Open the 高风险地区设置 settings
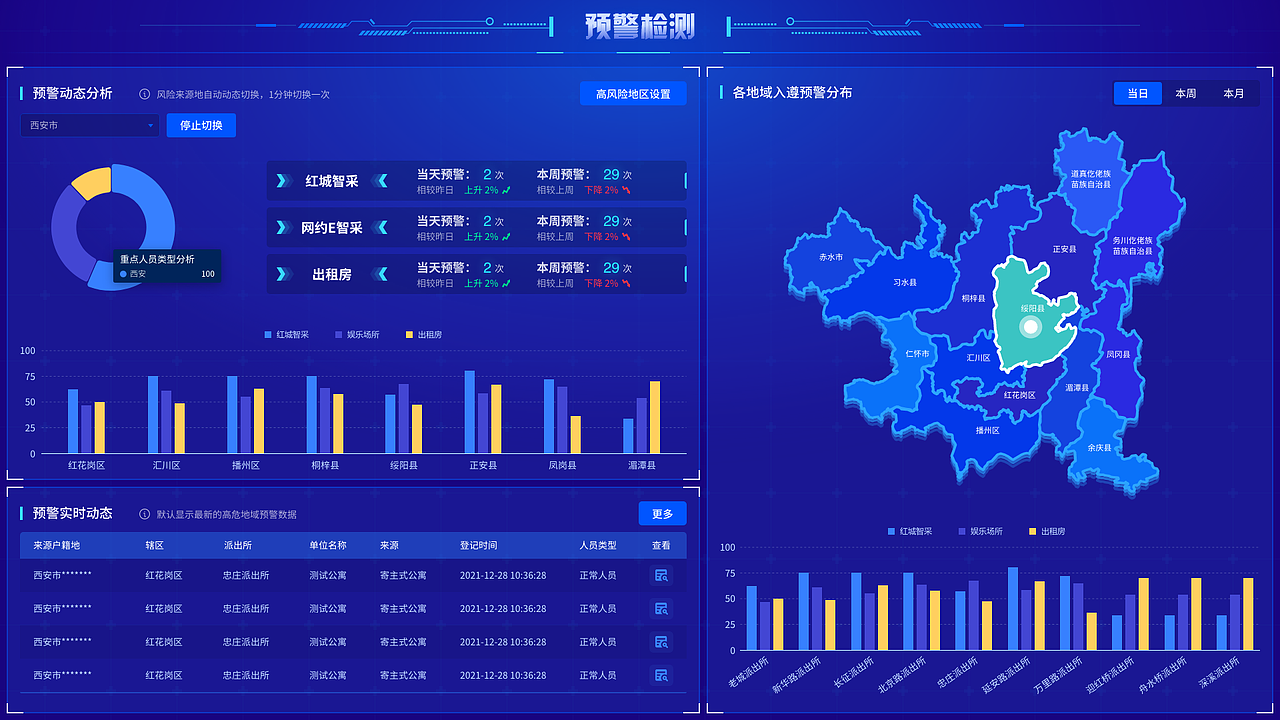1280x720 pixels. coord(633,93)
